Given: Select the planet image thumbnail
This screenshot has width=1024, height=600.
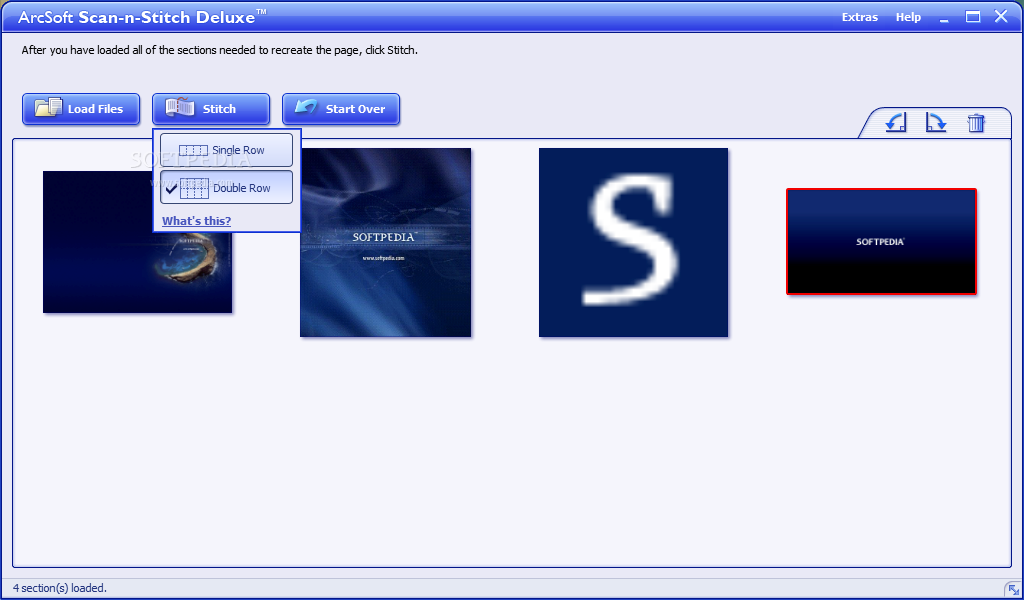Looking at the screenshot, I should 137,242.
